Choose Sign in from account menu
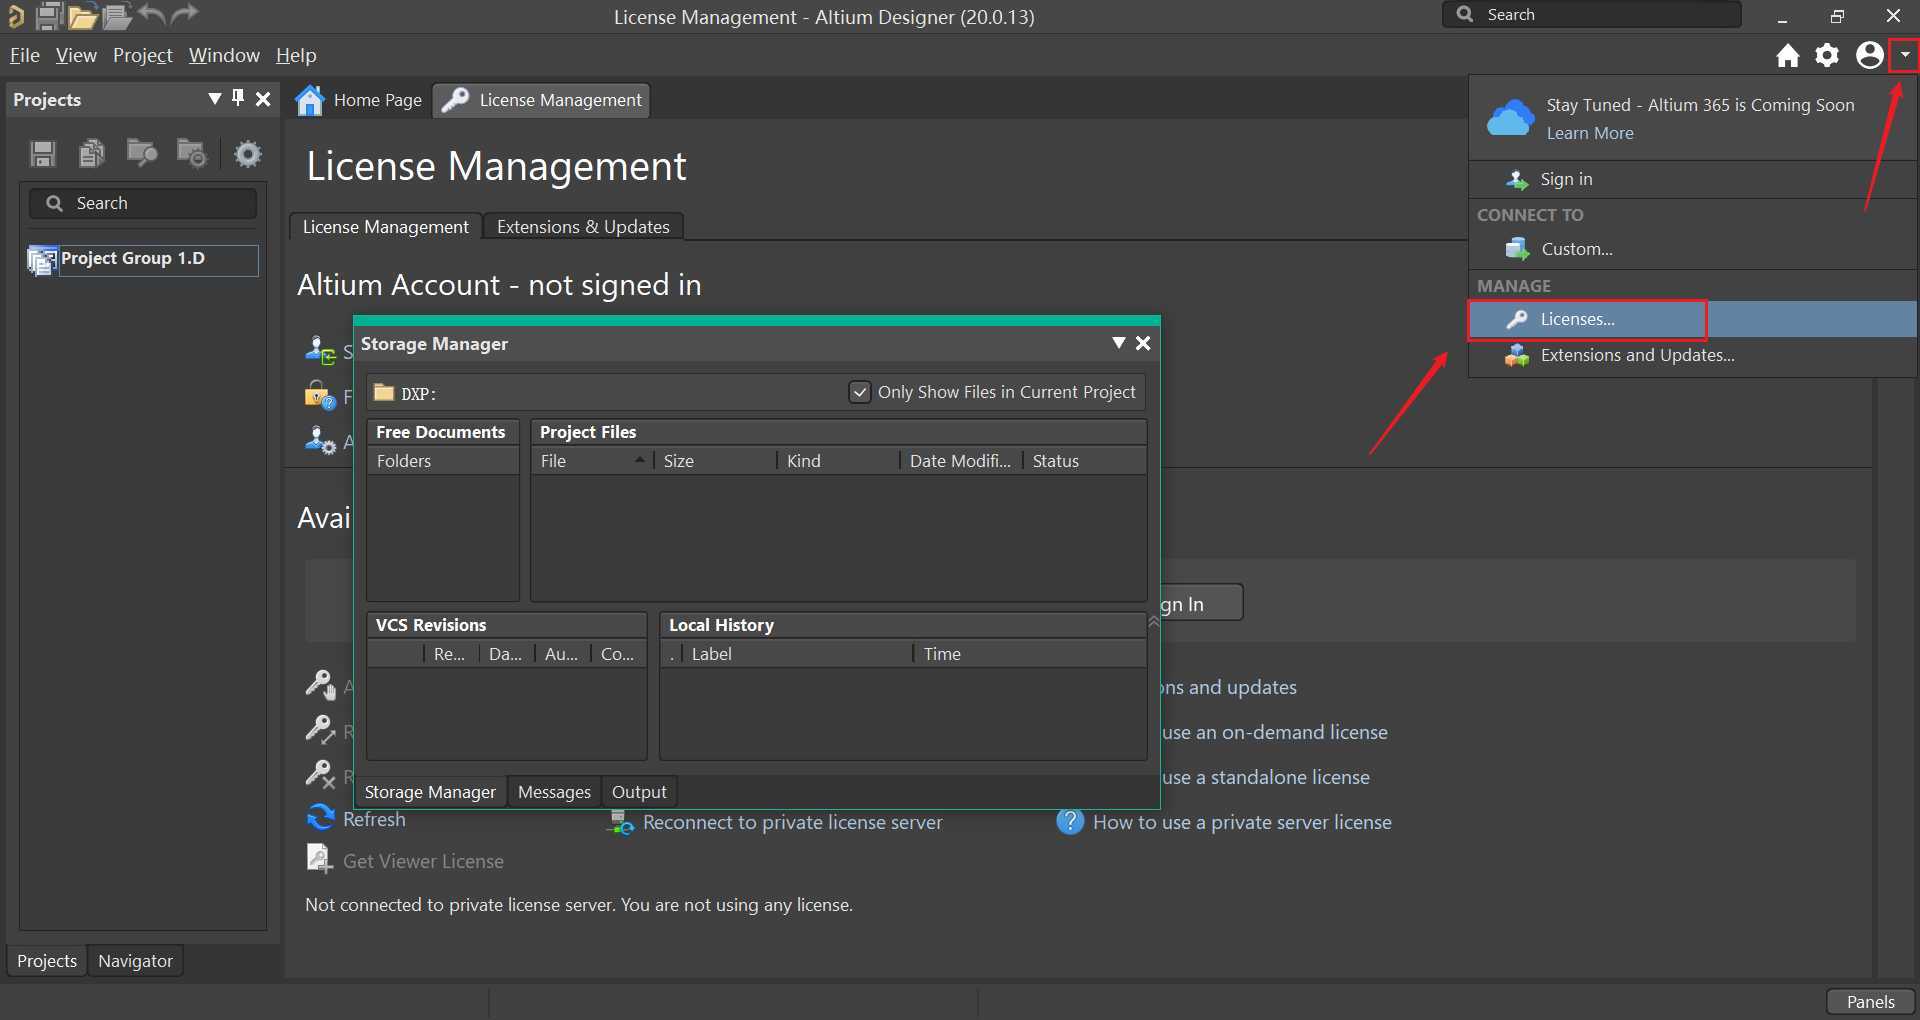Viewport: 1920px width, 1020px height. [x=1692, y=179]
